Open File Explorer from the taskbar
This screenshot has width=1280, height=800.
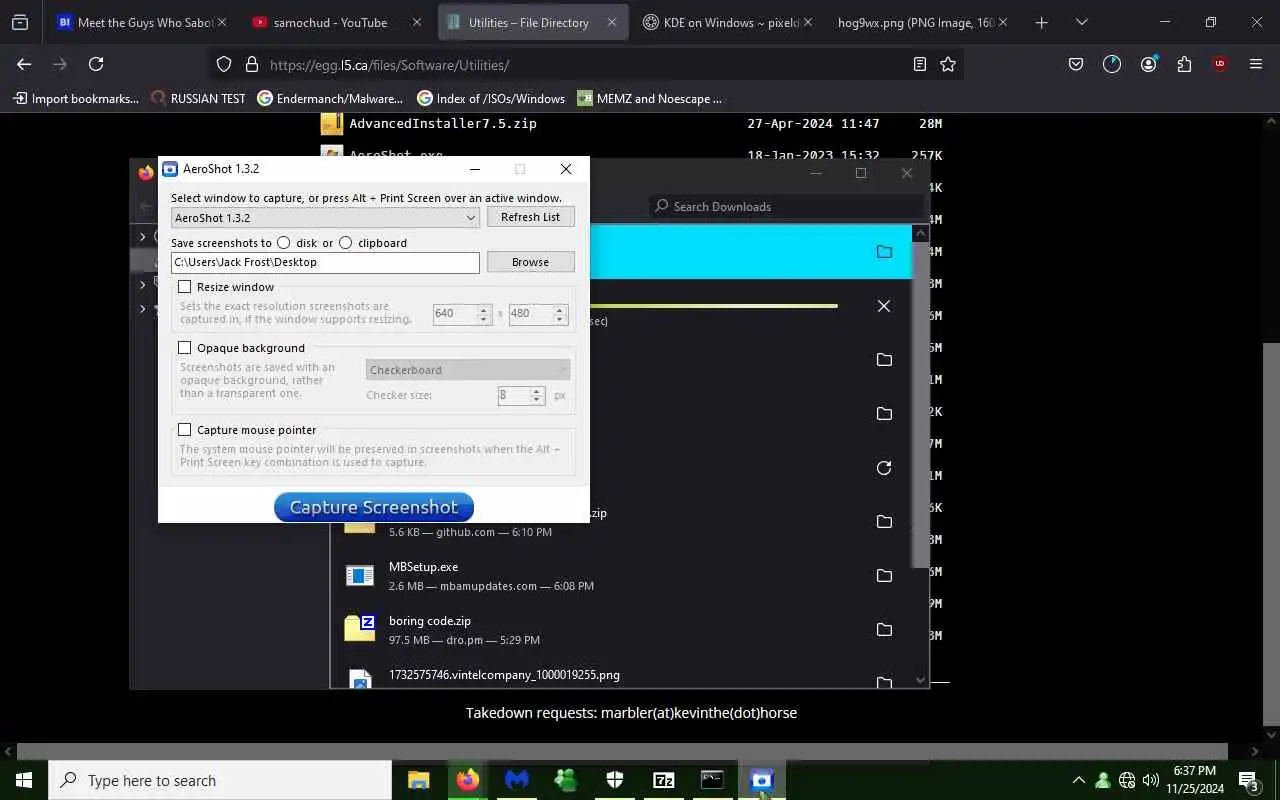[x=418, y=780]
